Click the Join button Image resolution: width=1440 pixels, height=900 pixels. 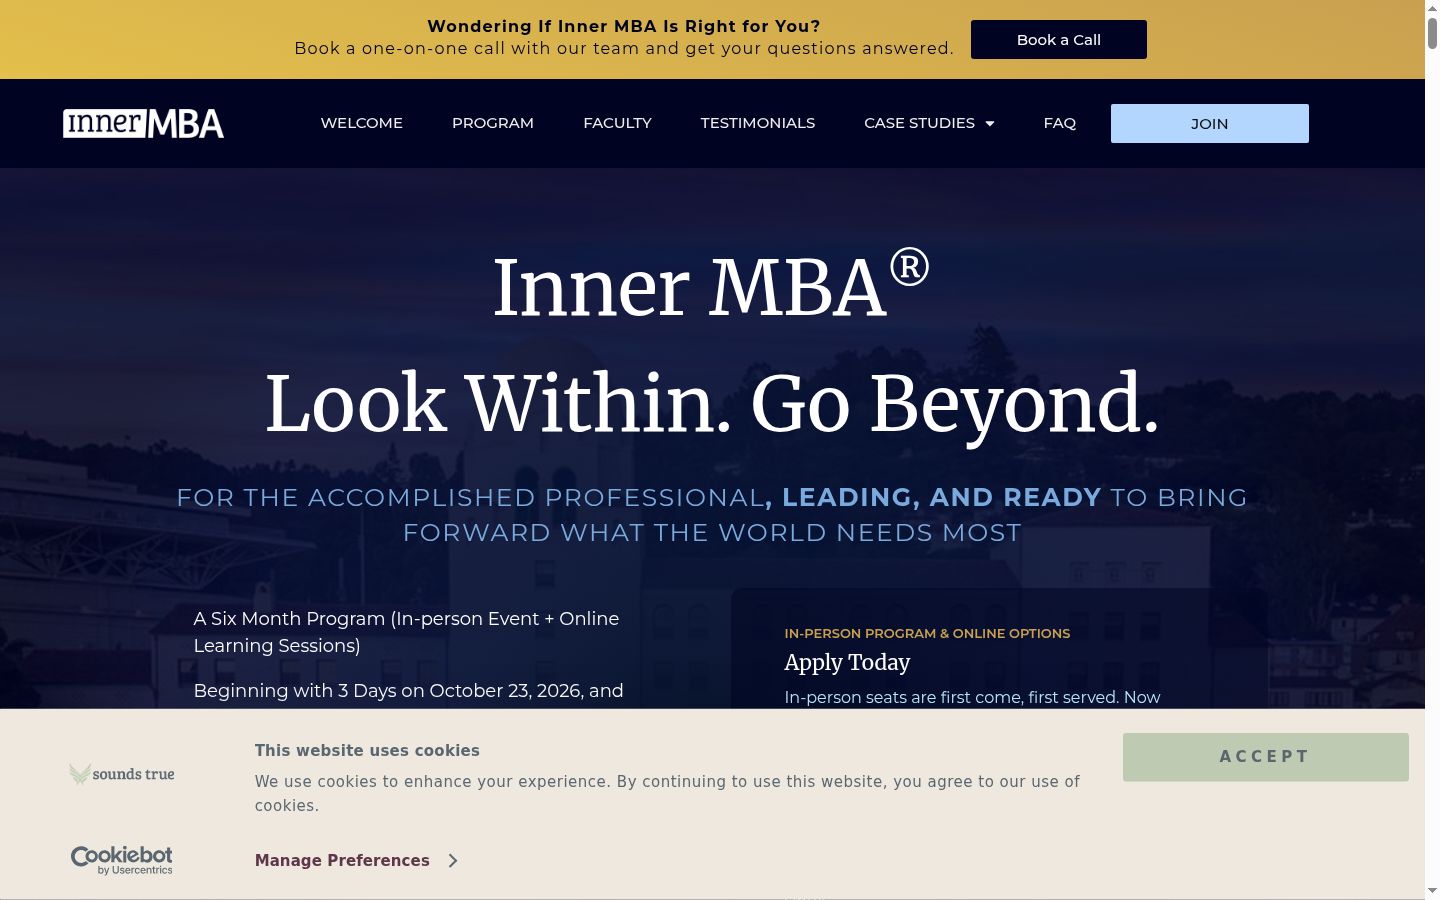(1210, 123)
